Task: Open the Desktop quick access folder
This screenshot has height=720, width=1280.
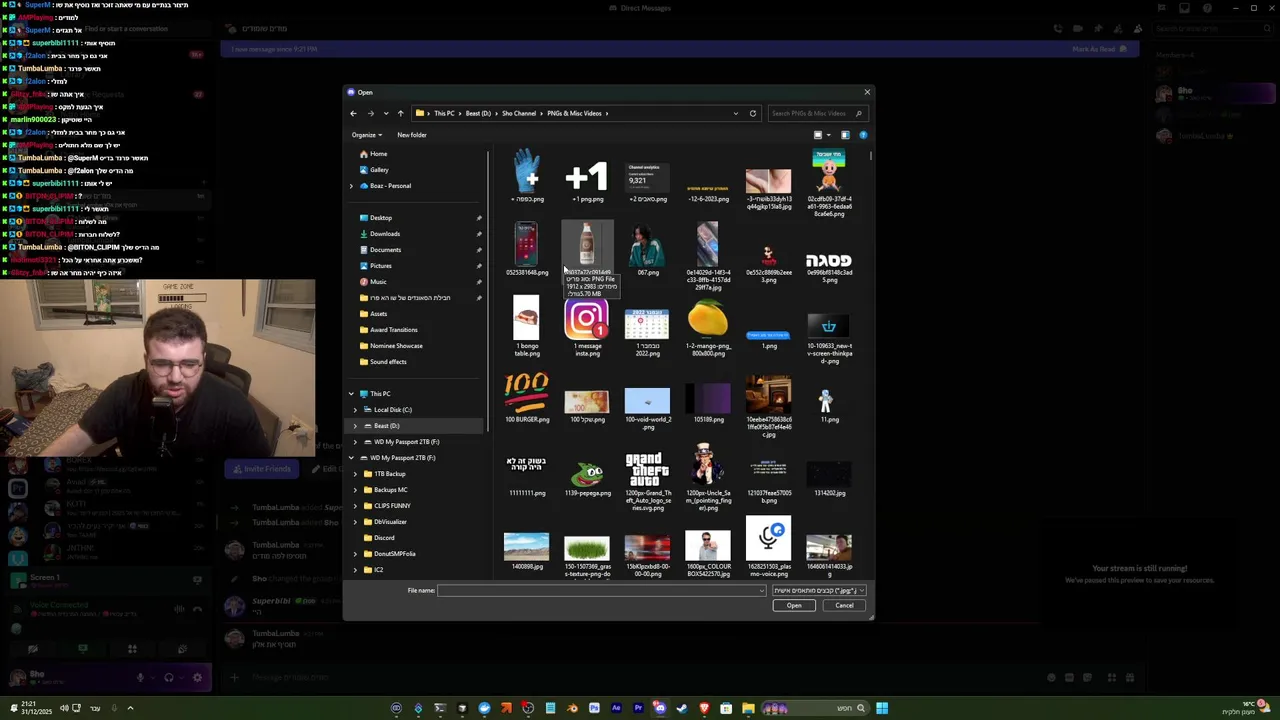Action: (x=380, y=218)
